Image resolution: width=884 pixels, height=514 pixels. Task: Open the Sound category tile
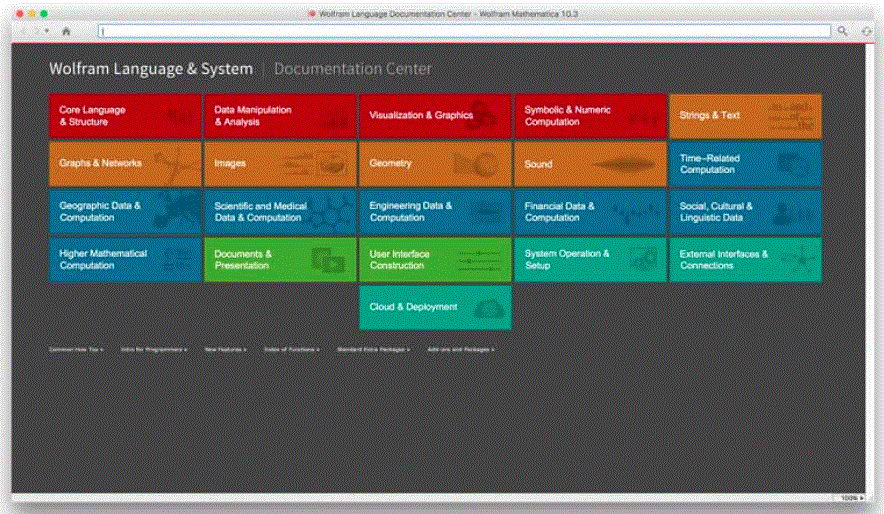[590, 164]
